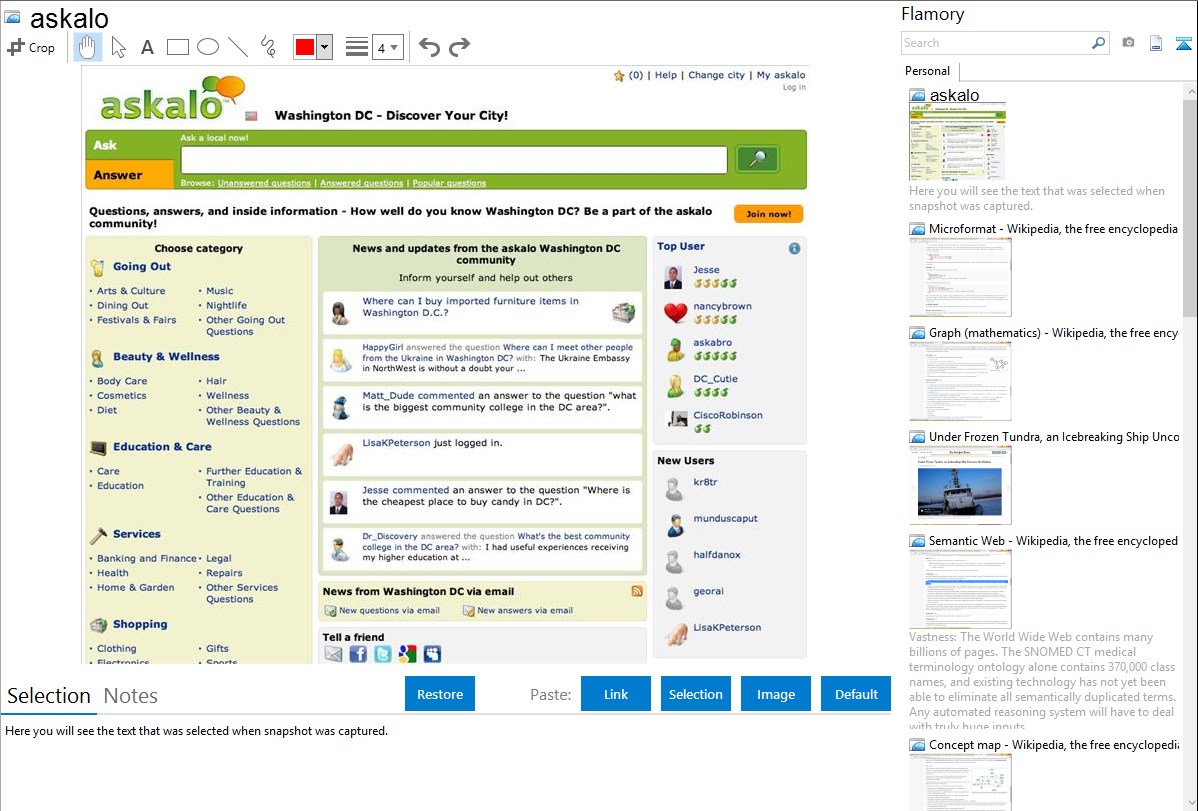The width and height of the screenshot is (1198, 811).
Task: Click top user nancybrown
Action: [722, 306]
